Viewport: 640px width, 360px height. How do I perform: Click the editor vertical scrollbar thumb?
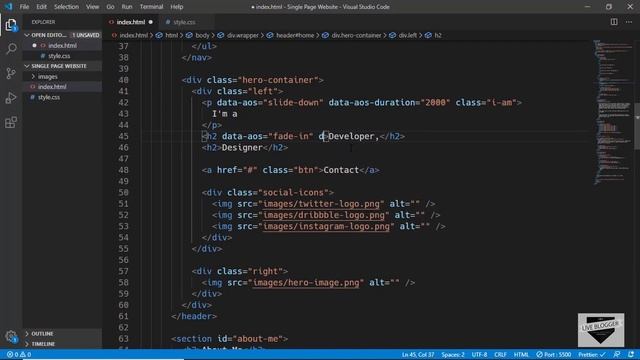tap(637, 127)
